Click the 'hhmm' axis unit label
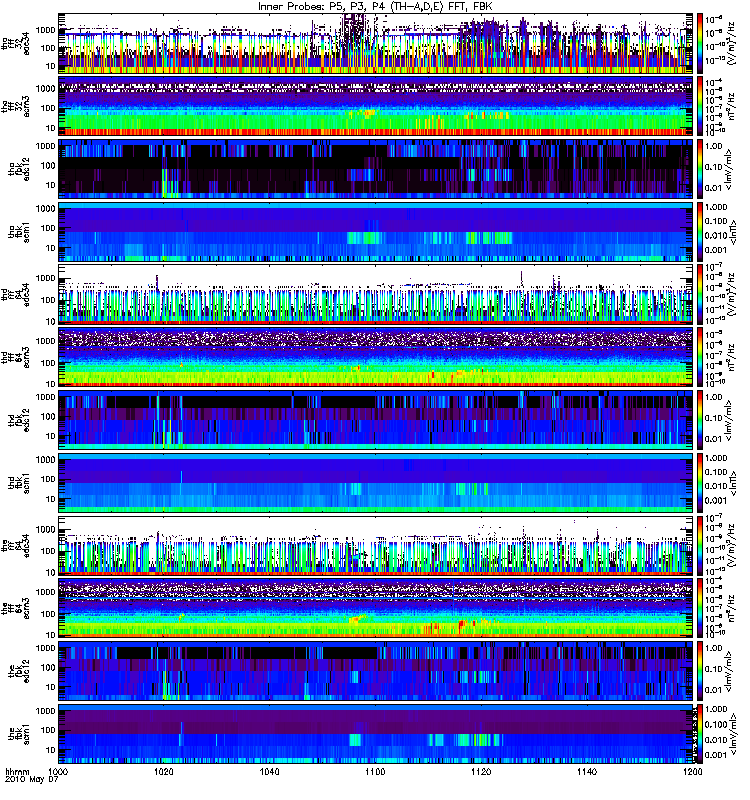Image resolution: width=750 pixels, height=800 pixels. click(x=17, y=772)
